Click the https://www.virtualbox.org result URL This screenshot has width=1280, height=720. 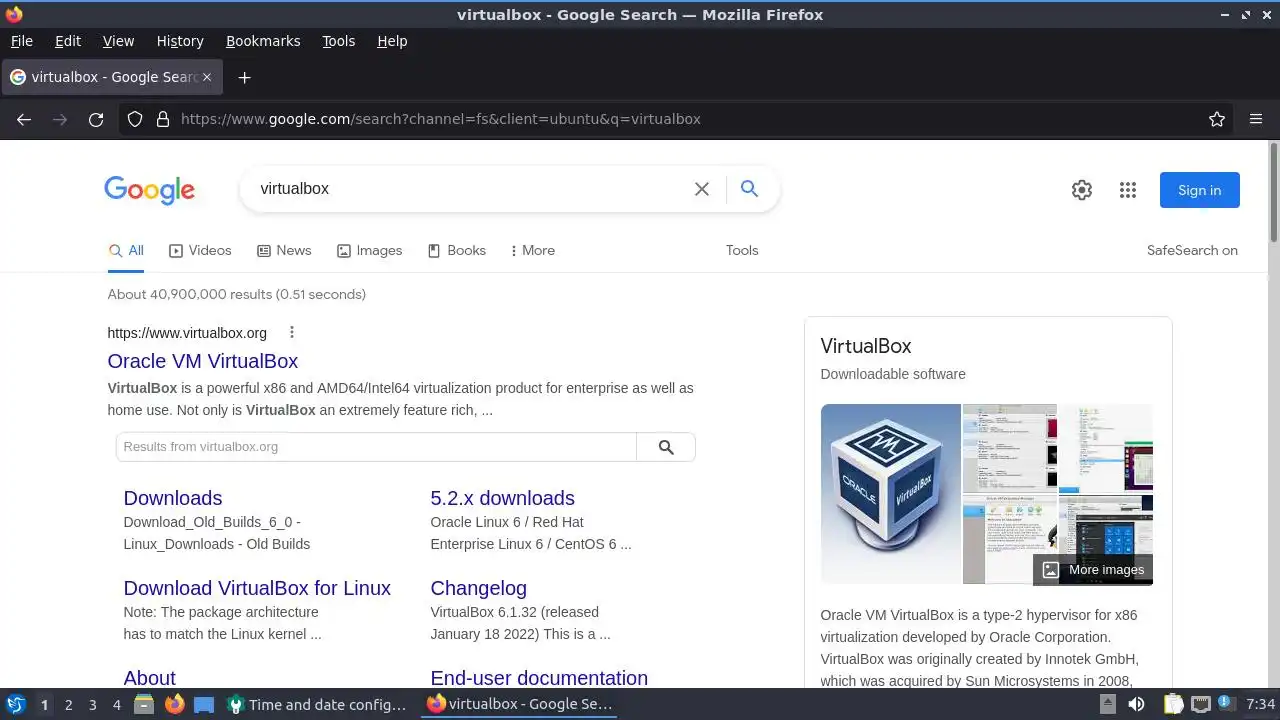[x=187, y=333]
